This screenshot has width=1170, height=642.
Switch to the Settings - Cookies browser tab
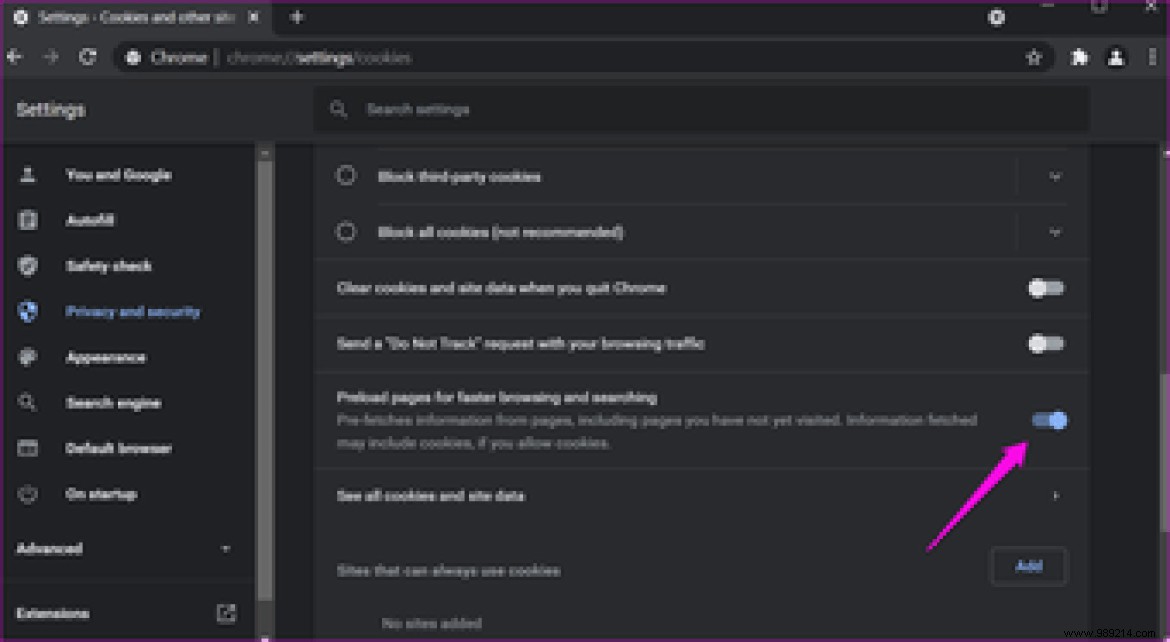130,17
